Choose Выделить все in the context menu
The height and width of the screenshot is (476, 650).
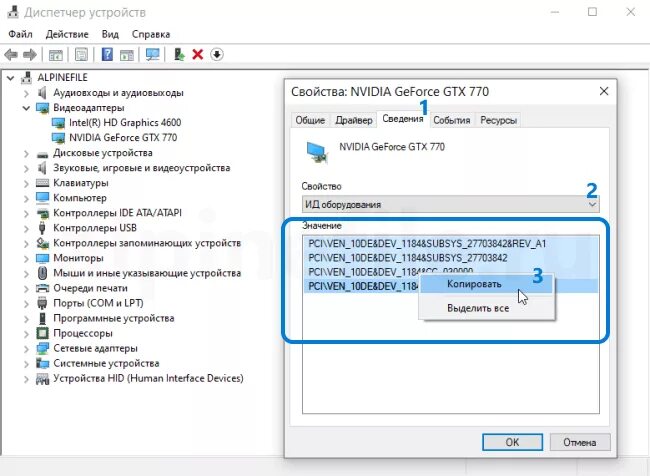click(x=486, y=308)
